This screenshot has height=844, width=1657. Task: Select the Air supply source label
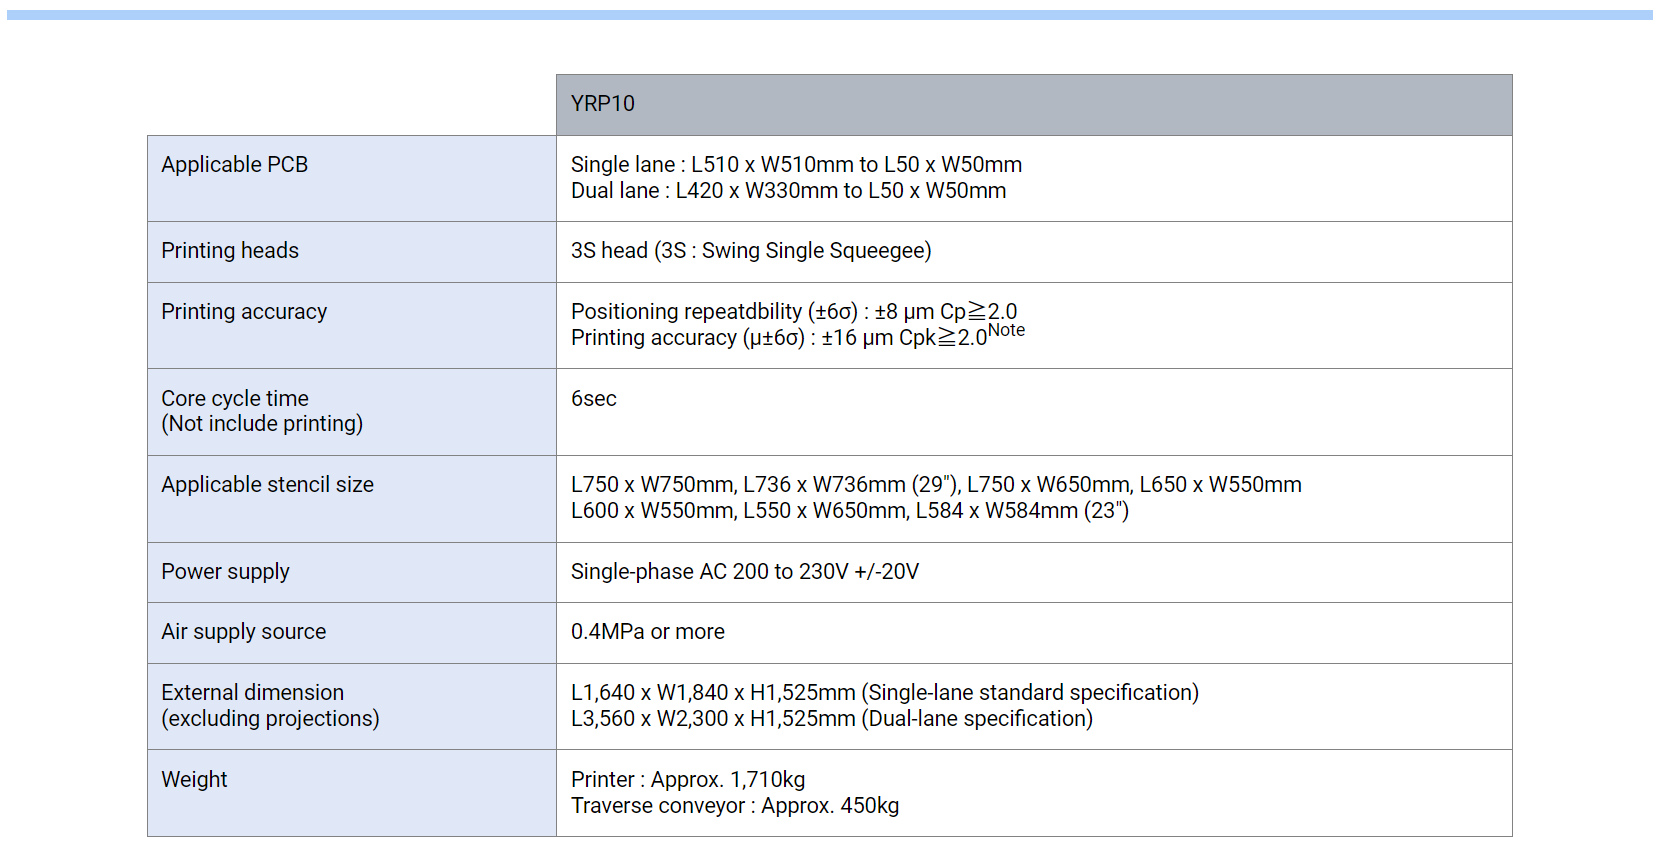[x=243, y=632]
